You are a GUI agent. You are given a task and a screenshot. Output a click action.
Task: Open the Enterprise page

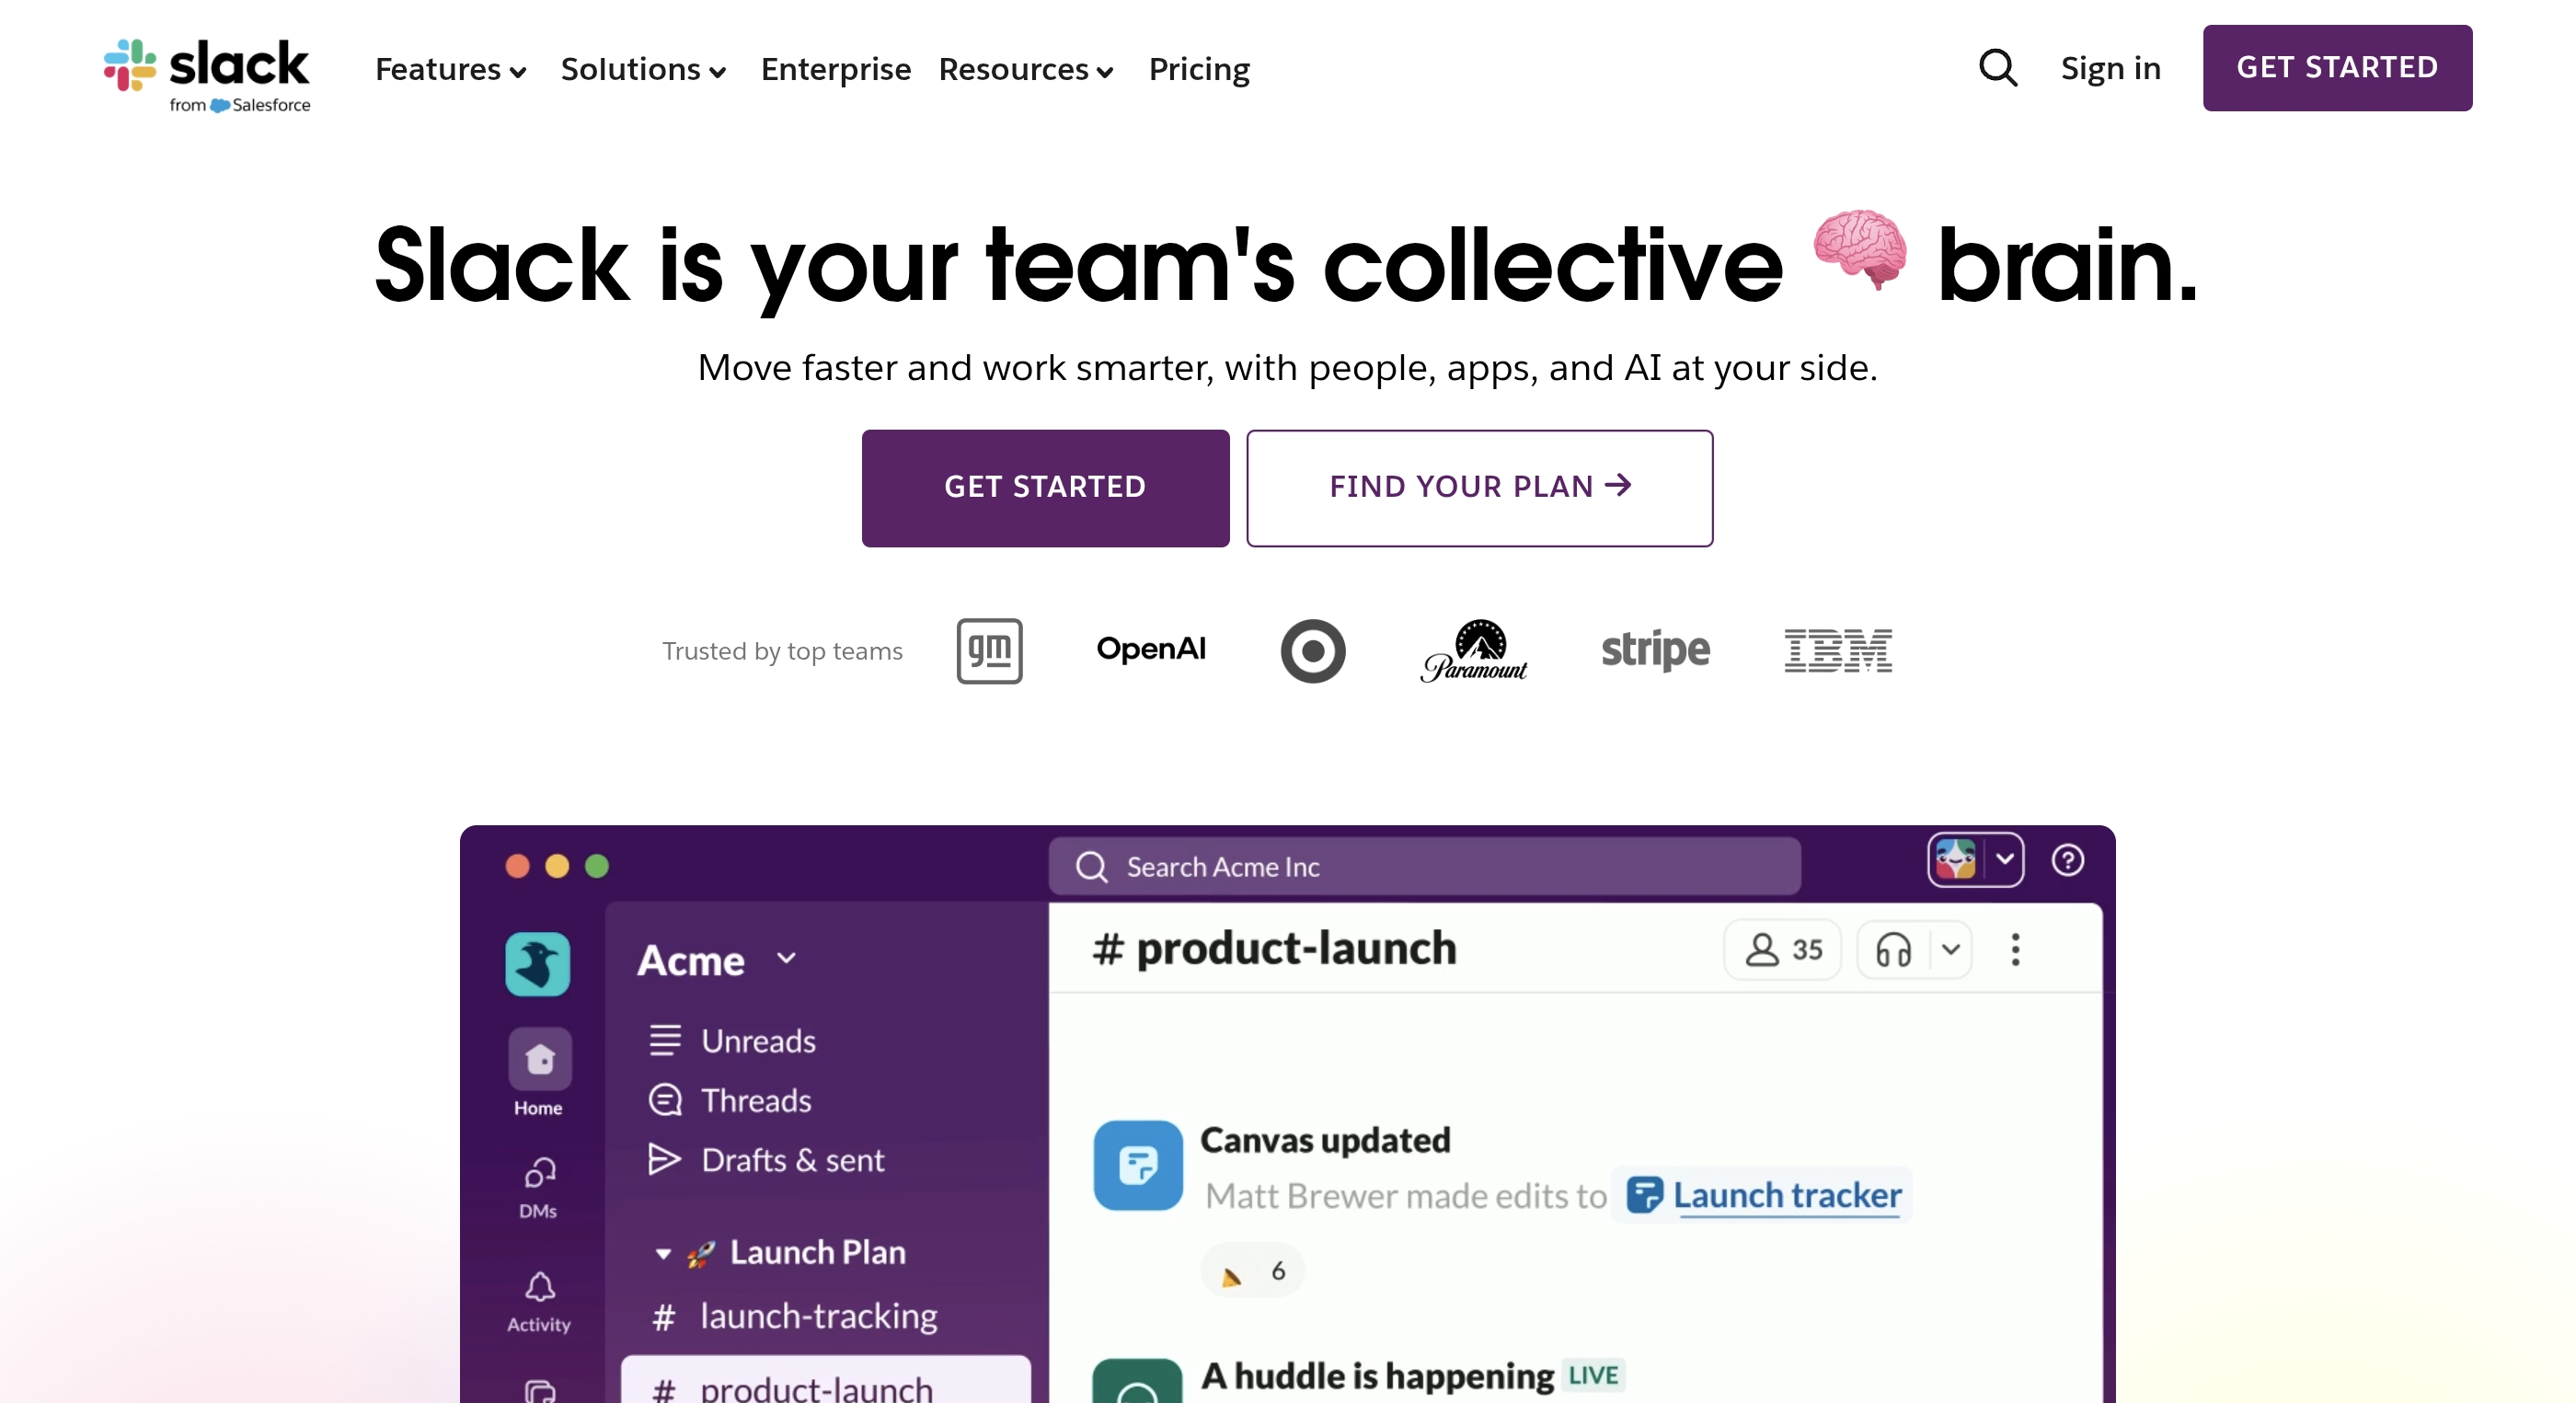836,70
